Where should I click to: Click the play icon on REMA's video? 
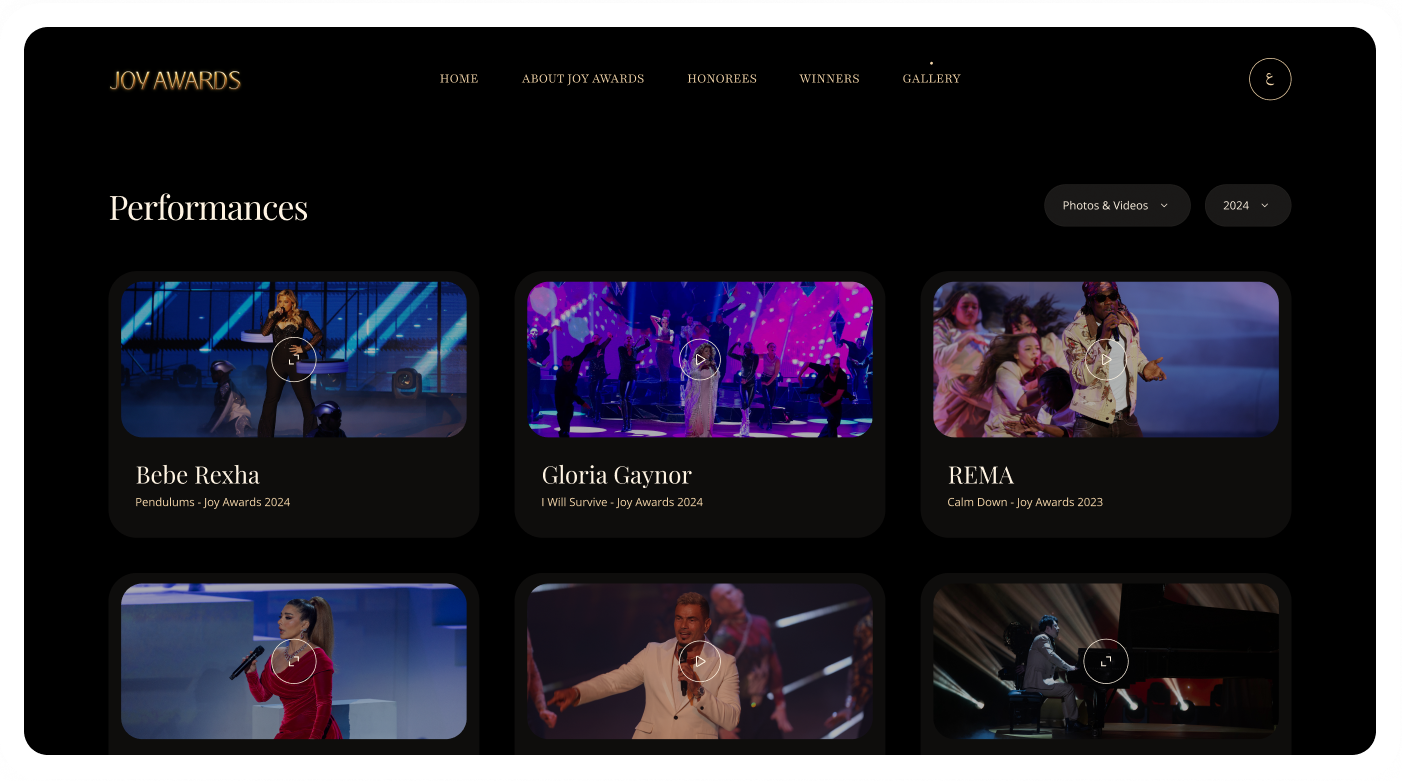[1106, 359]
